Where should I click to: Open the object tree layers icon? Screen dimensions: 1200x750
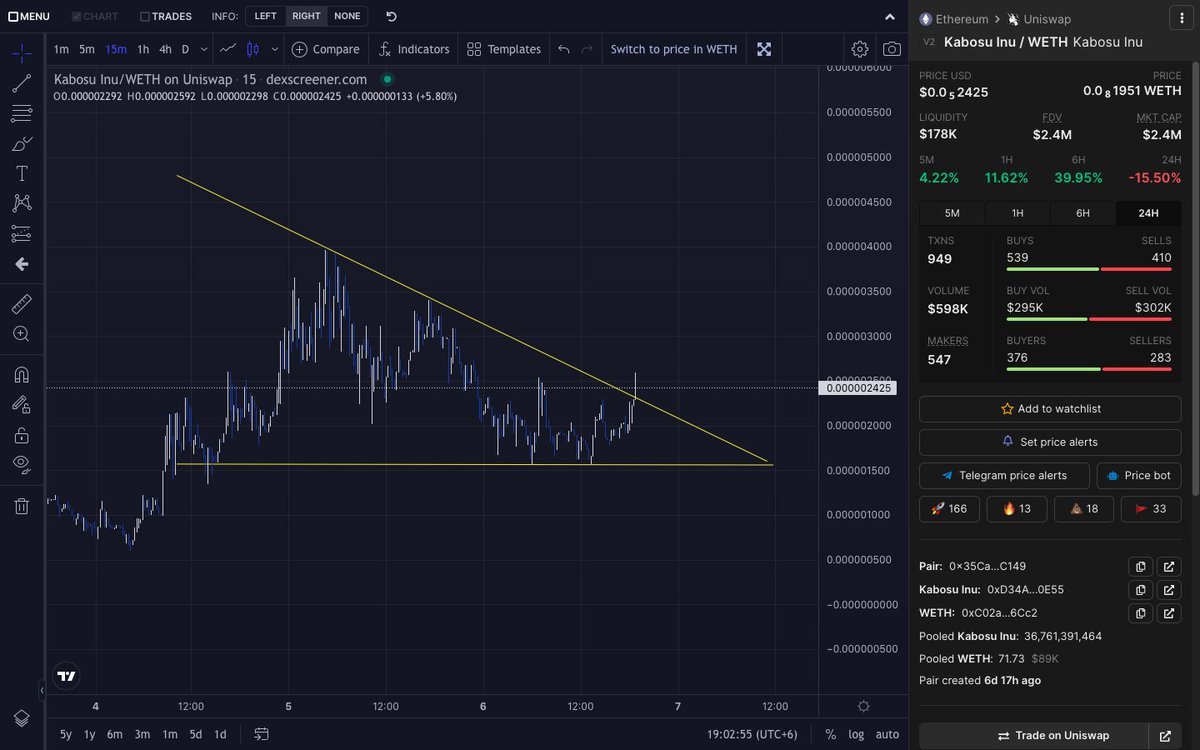(x=21, y=718)
